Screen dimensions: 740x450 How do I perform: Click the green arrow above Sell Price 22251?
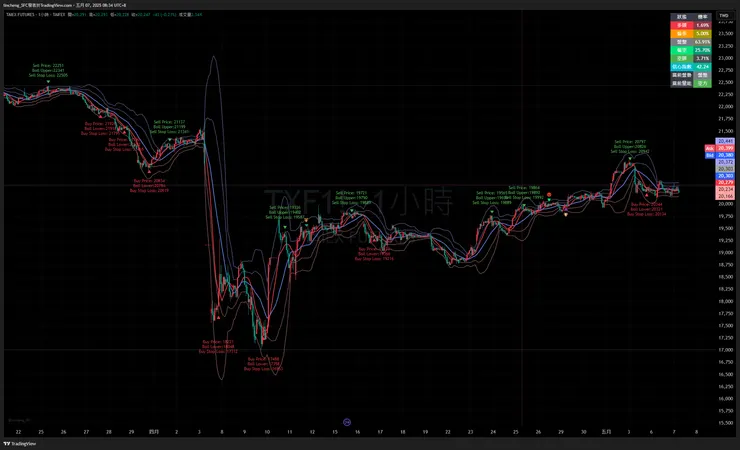point(48,82)
